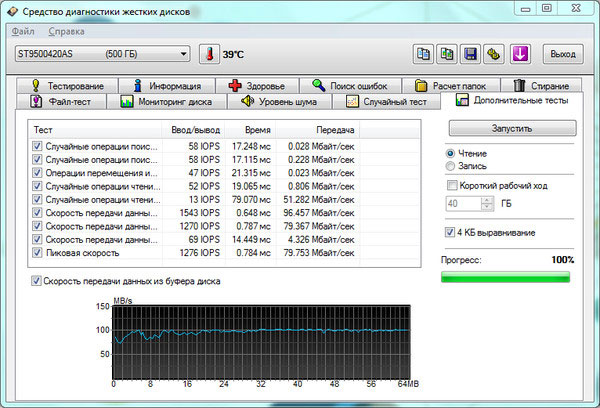Click the down arrow of the ГБ spinner
This screenshot has width=600, height=408.
[487, 207]
